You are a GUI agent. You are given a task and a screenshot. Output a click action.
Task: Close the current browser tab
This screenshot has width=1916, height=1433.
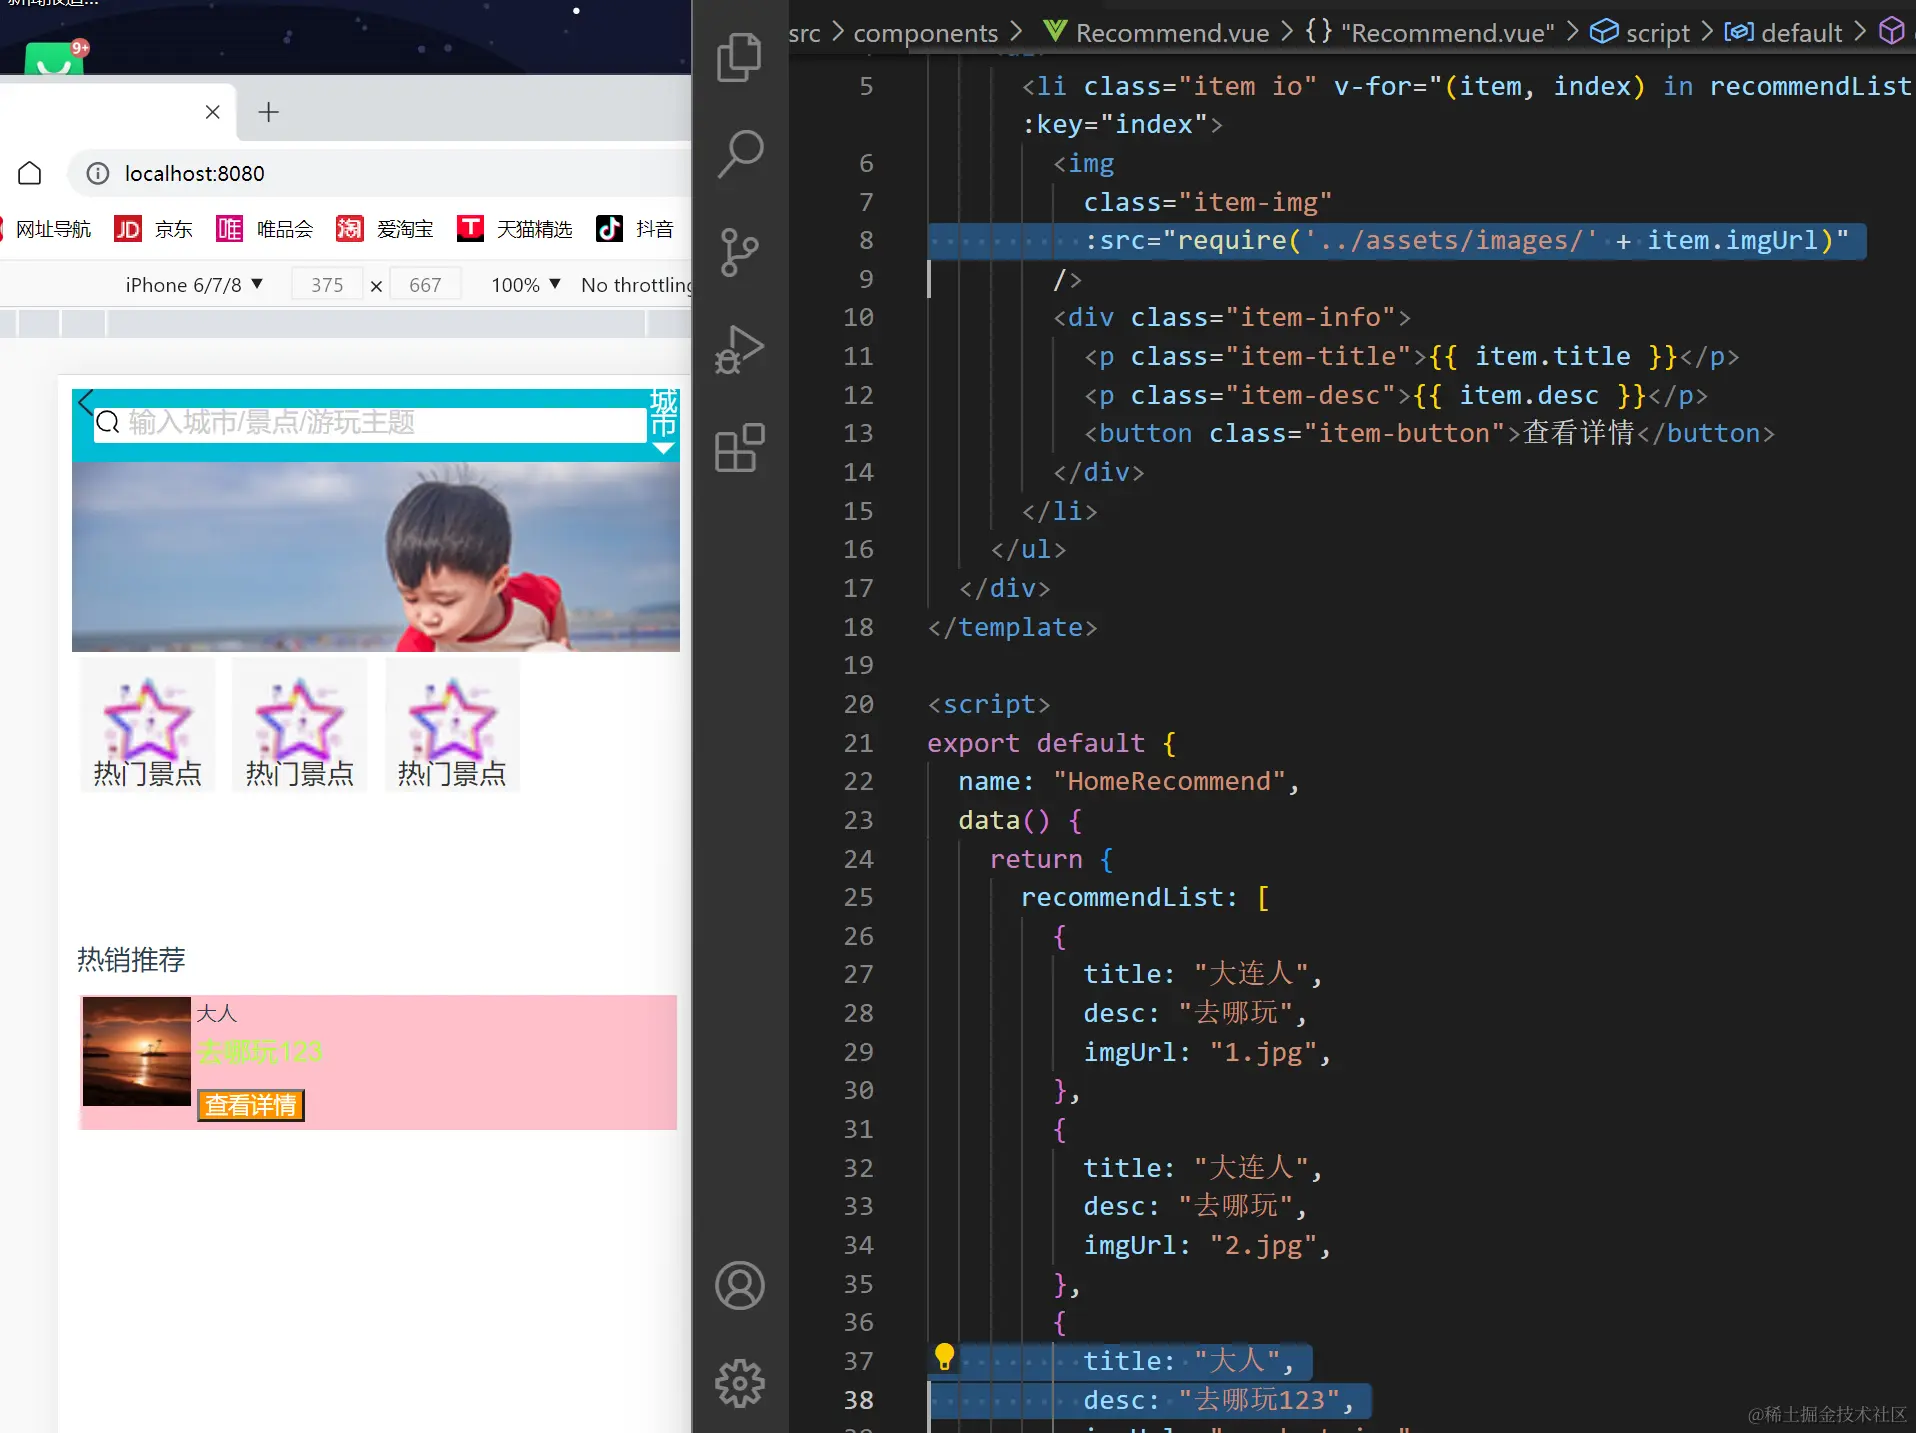[x=212, y=112]
